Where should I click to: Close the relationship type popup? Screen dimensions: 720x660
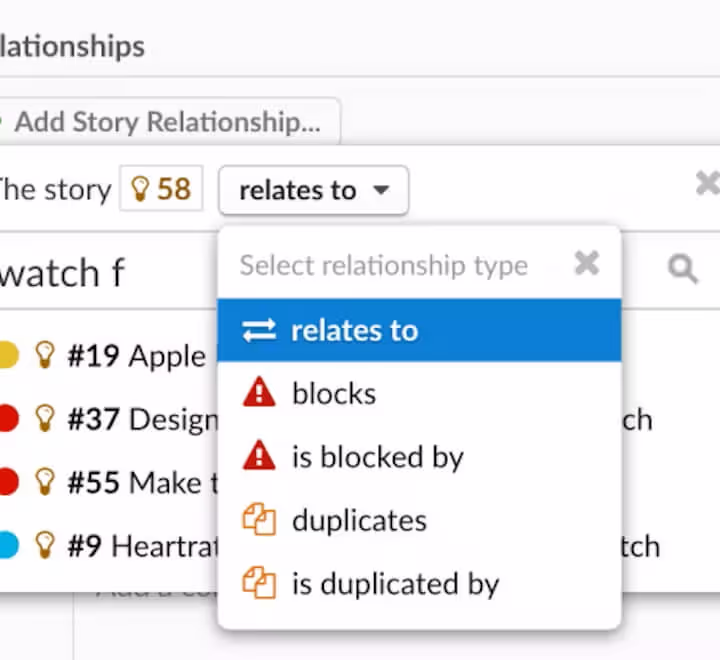point(587,263)
